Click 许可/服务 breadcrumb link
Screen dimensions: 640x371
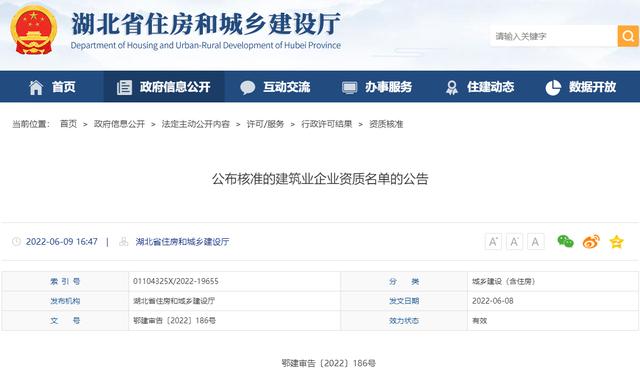click(265, 124)
